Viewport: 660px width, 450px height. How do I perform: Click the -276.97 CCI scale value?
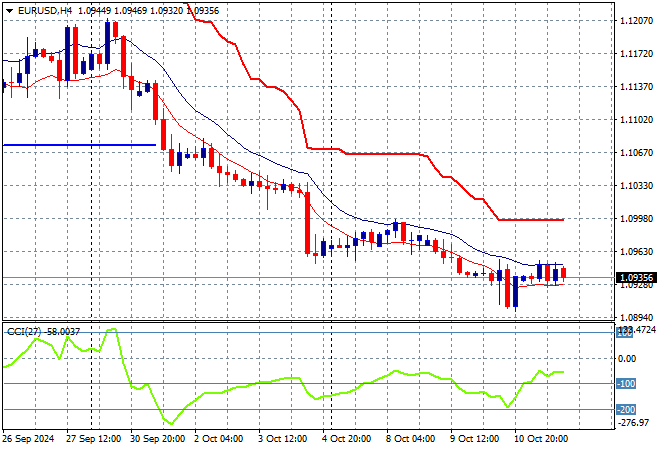click(x=632, y=422)
